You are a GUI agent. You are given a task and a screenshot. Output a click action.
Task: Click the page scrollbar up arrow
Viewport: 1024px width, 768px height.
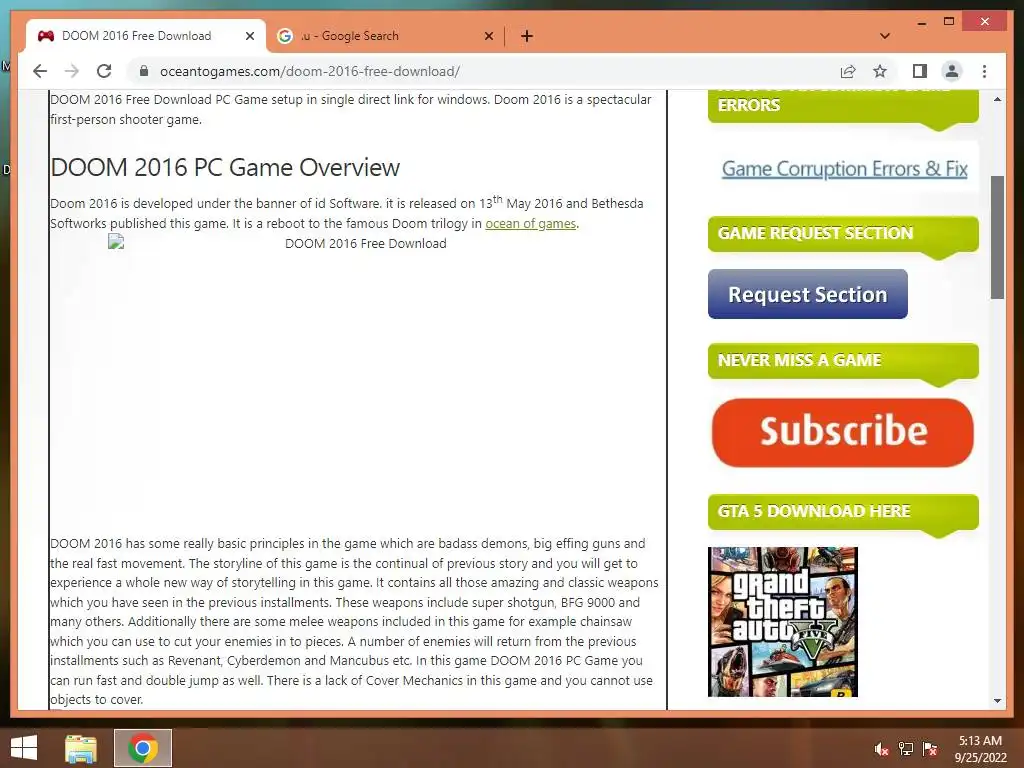(997, 99)
